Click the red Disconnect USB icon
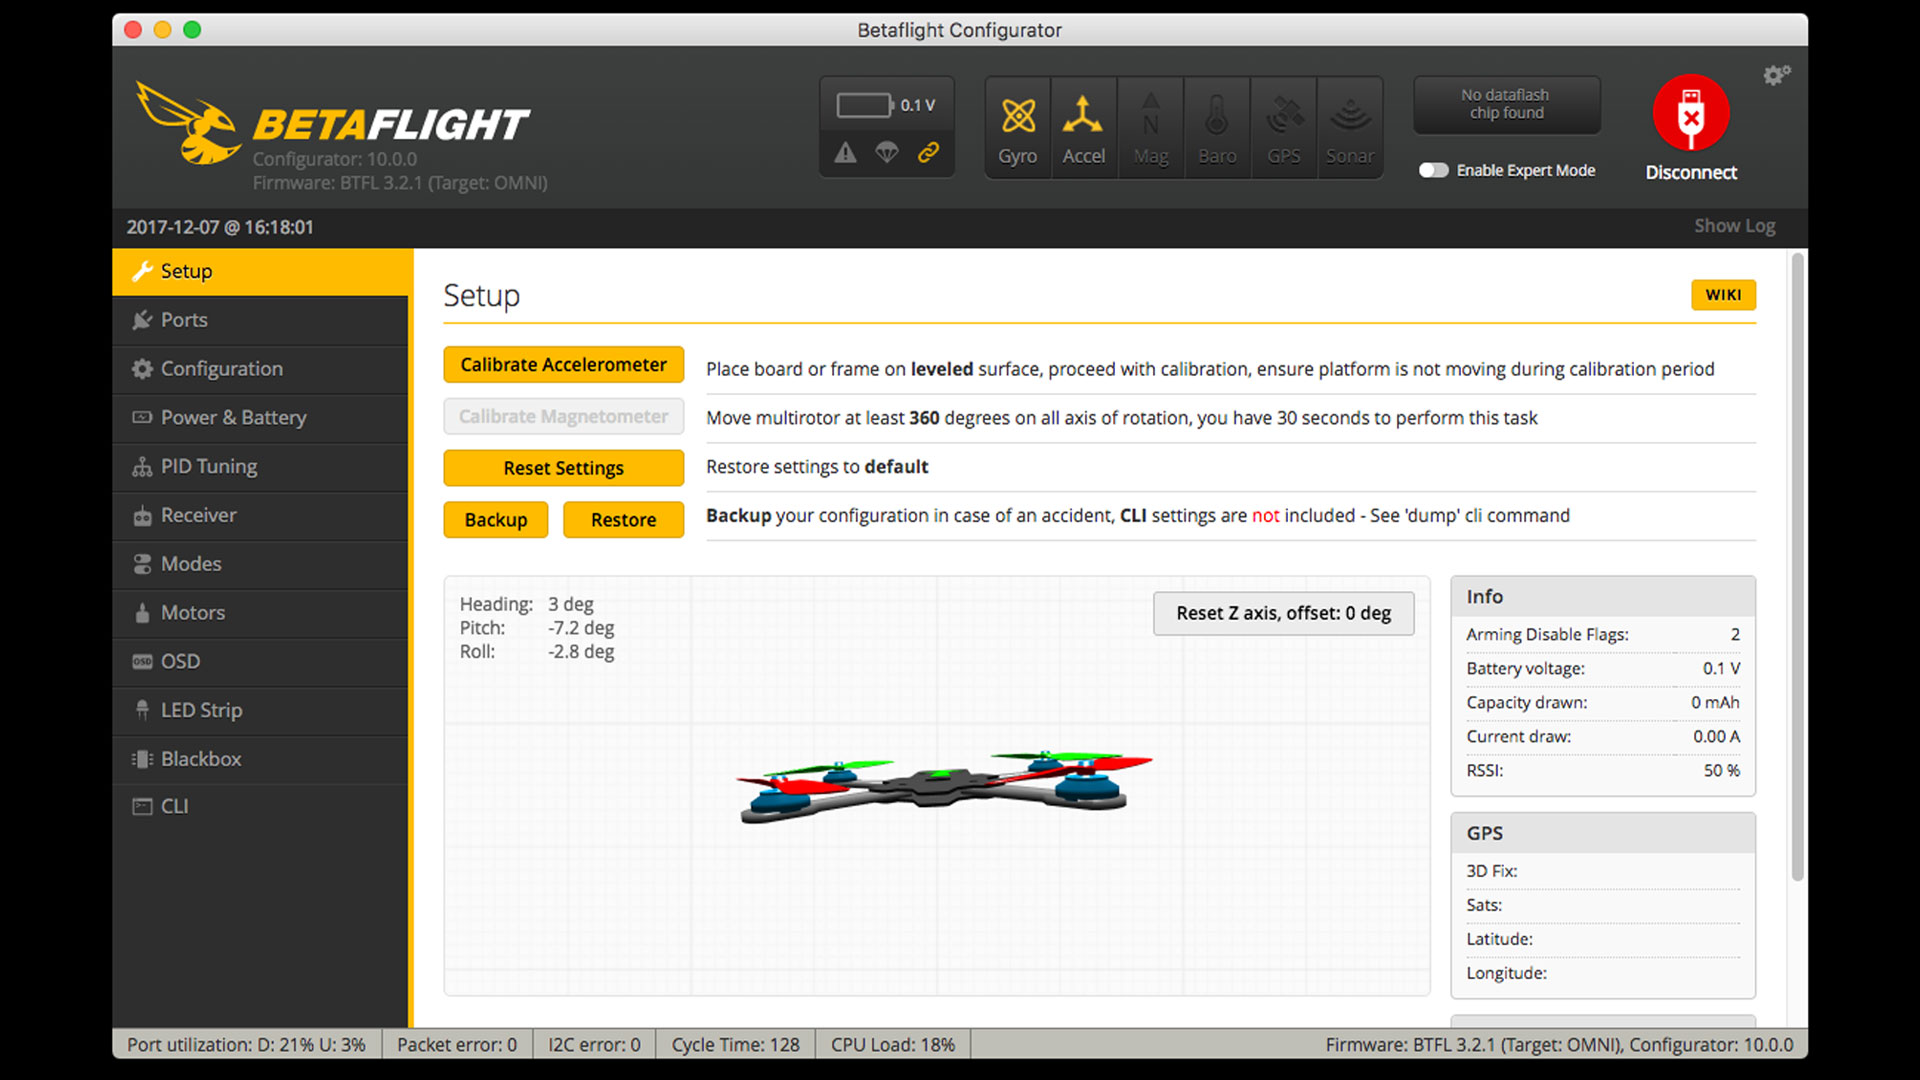The width and height of the screenshot is (1920, 1080). (x=1691, y=113)
